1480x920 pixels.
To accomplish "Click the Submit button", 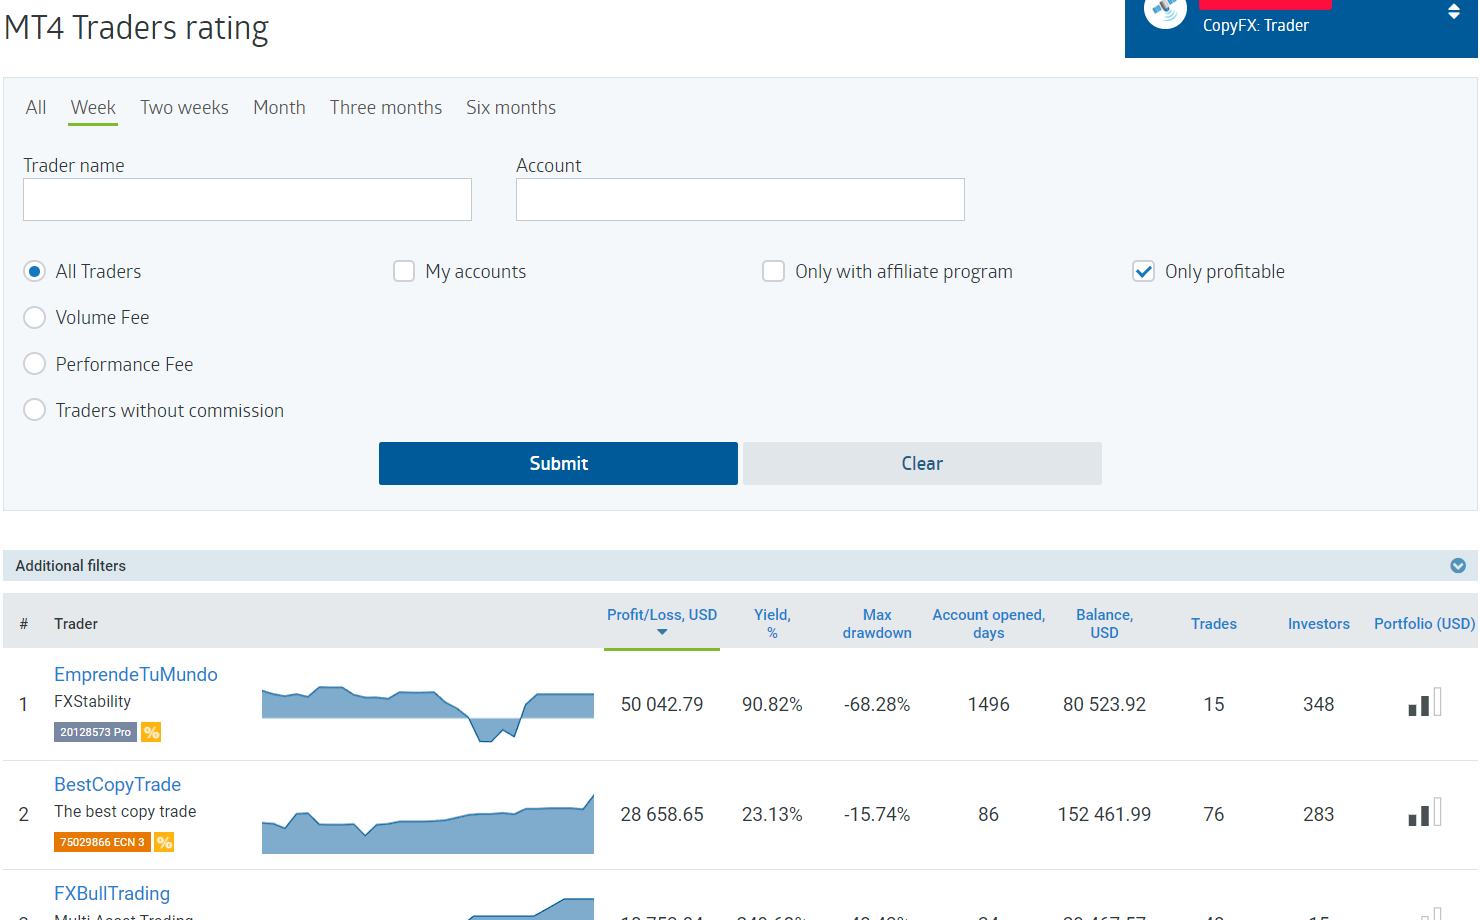I will (x=558, y=463).
